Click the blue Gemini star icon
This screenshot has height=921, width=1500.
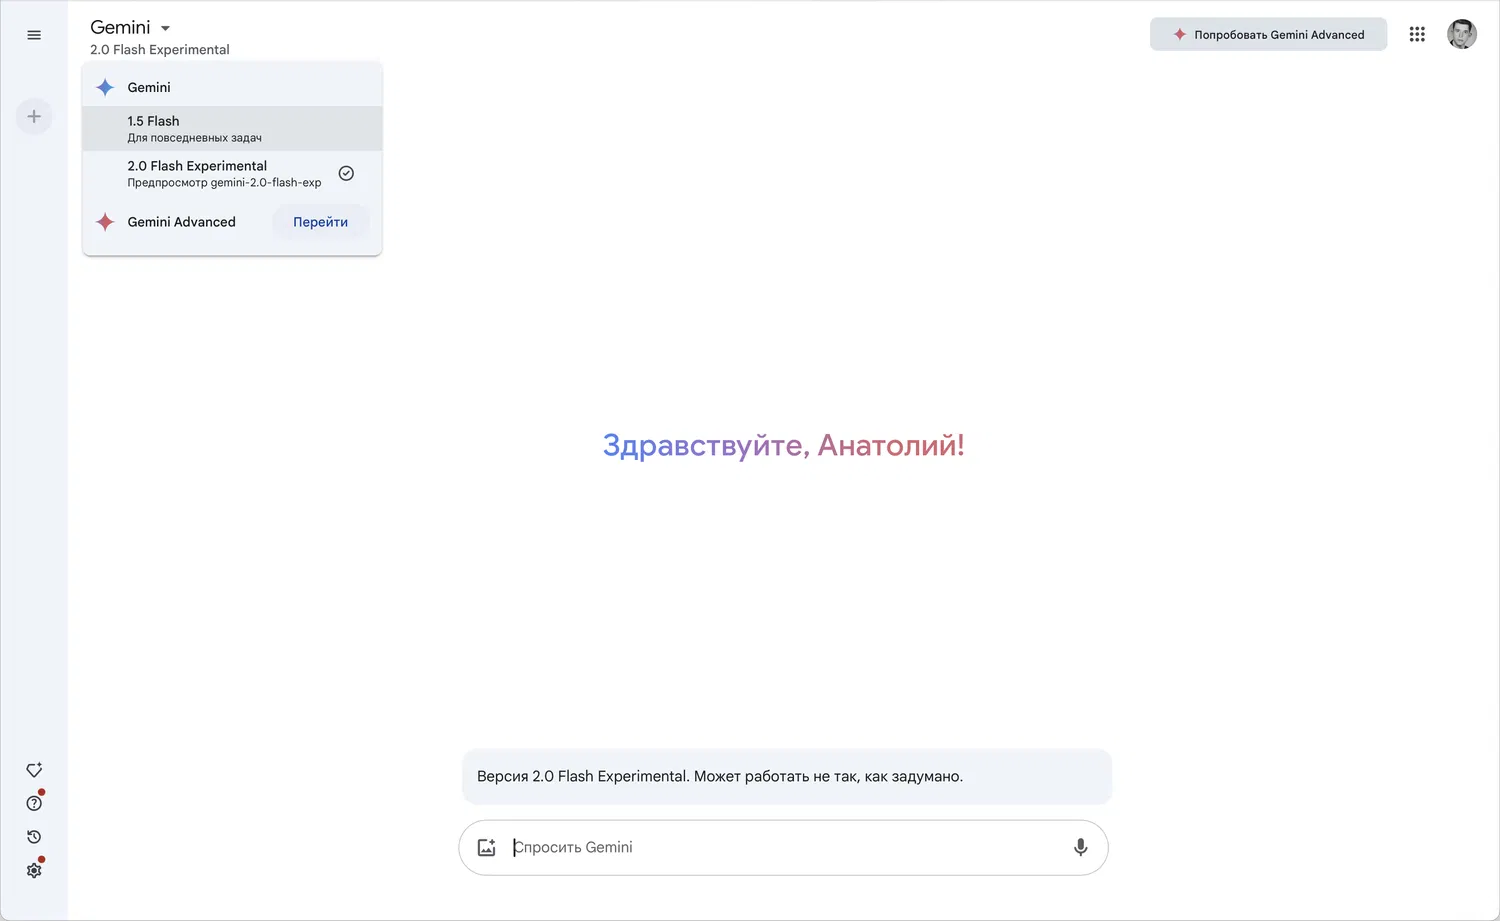tap(105, 87)
